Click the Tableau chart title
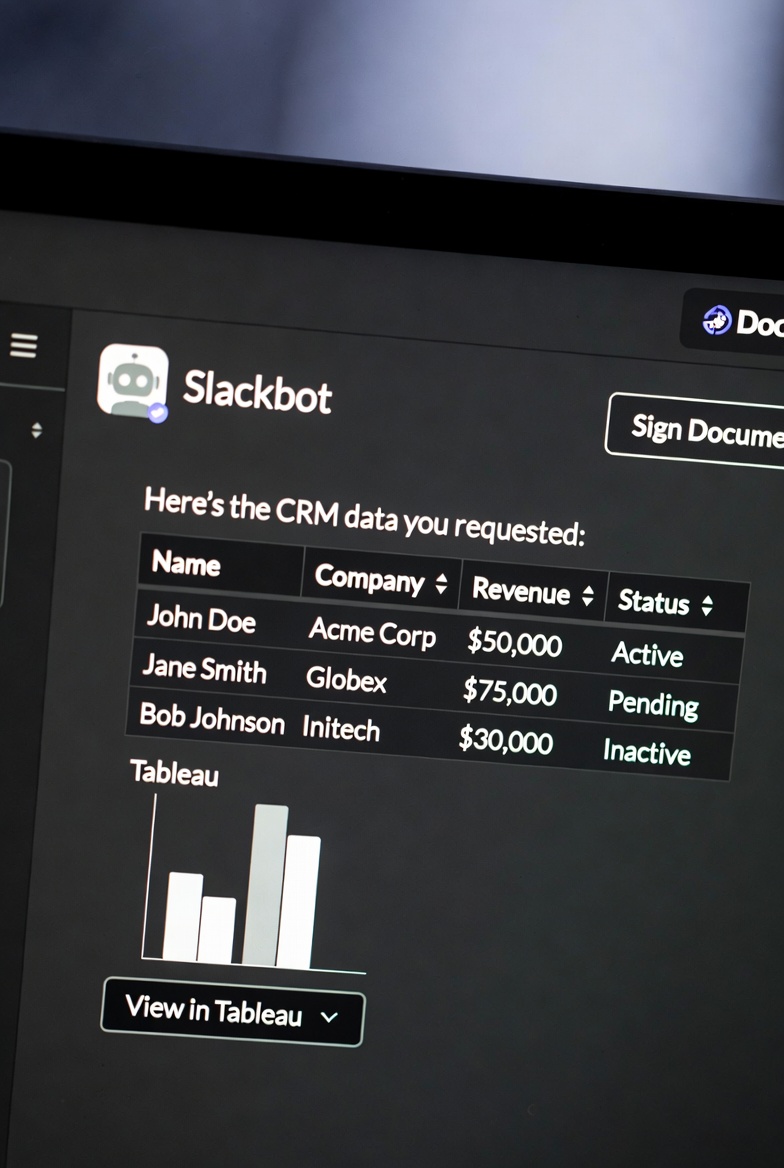The width and height of the screenshot is (784, 1168). coord(174,773)
